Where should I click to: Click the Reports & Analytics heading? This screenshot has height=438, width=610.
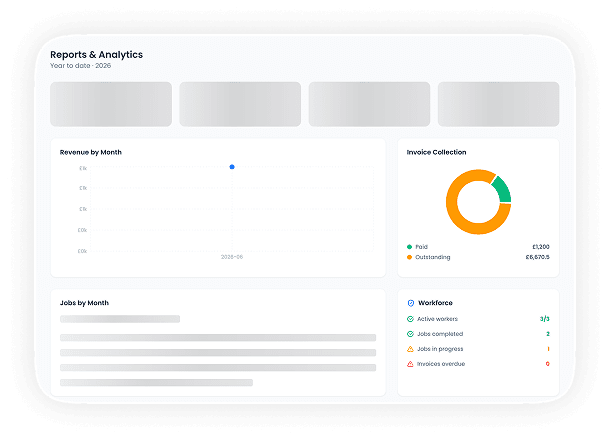coord(96,54)
